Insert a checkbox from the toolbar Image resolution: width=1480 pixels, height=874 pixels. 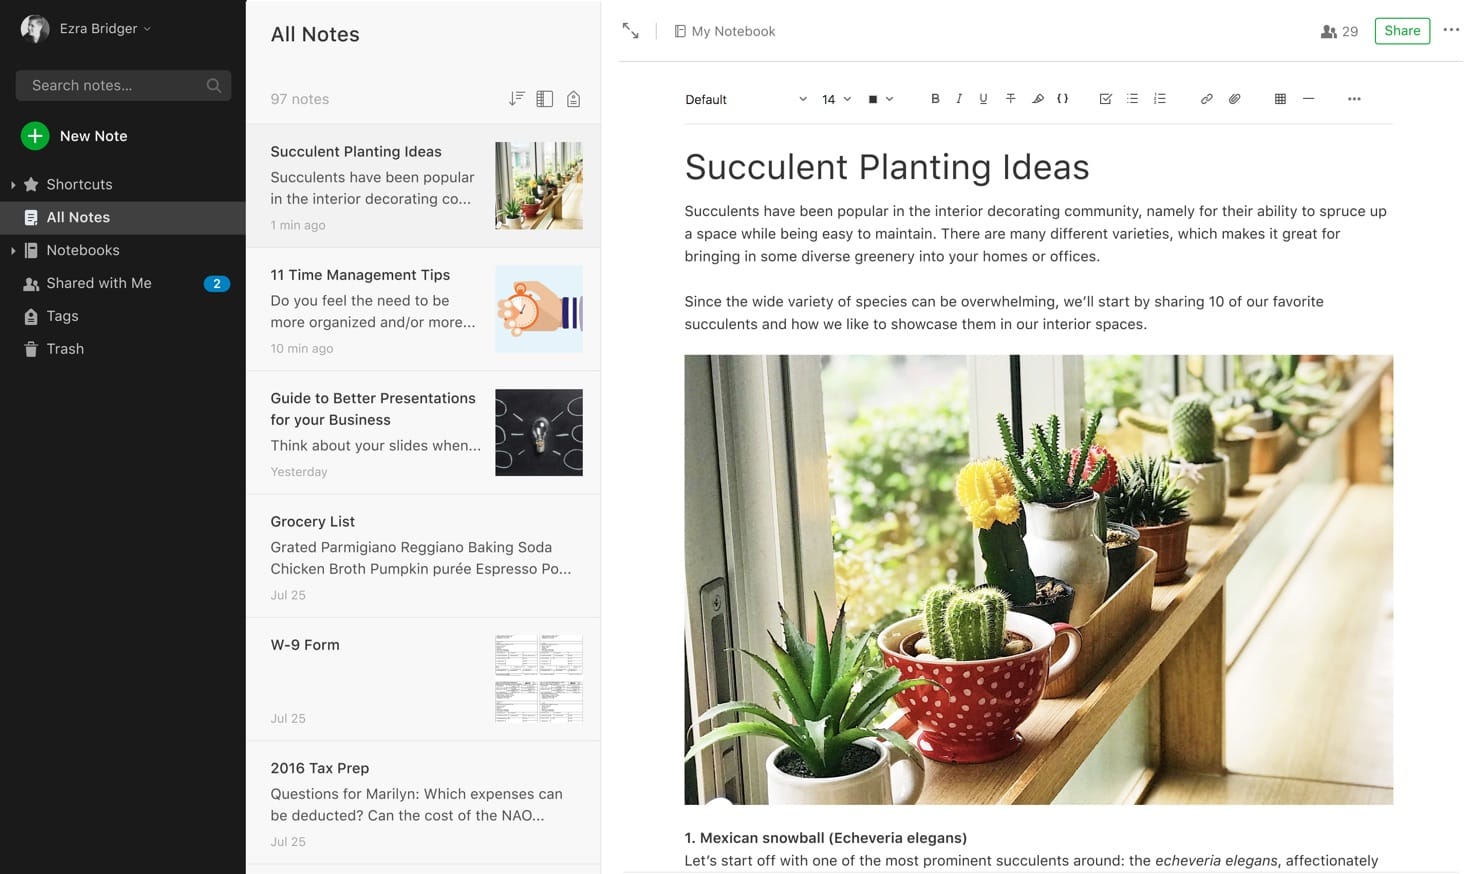point(1105,99)
